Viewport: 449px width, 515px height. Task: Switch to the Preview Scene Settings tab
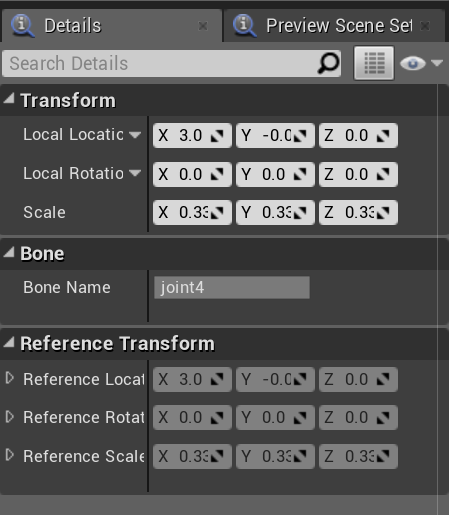point(334,26)
